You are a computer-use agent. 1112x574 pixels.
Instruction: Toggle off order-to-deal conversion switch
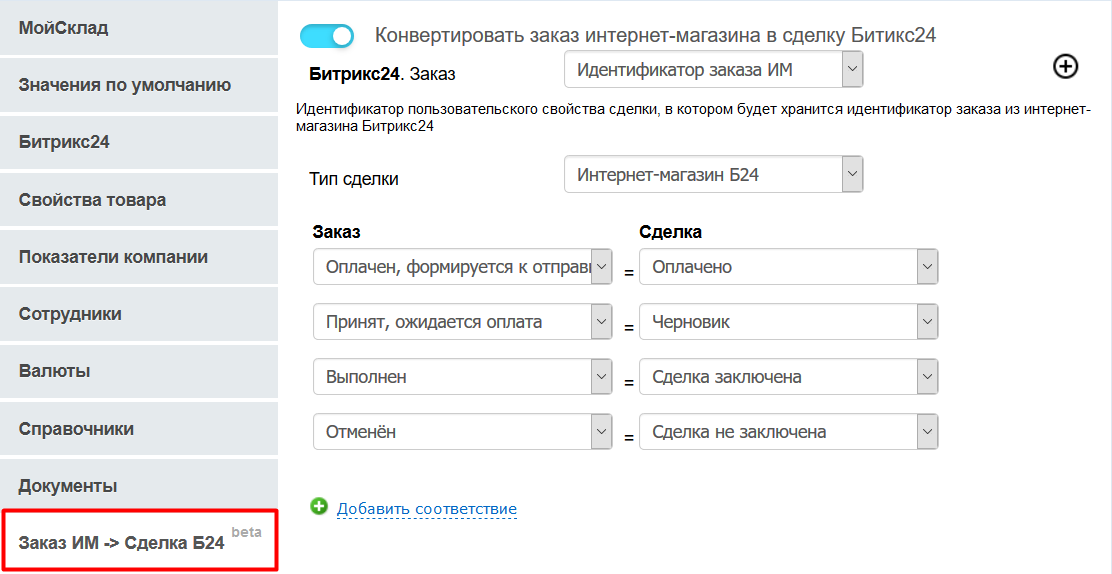(x=327, y=36)
